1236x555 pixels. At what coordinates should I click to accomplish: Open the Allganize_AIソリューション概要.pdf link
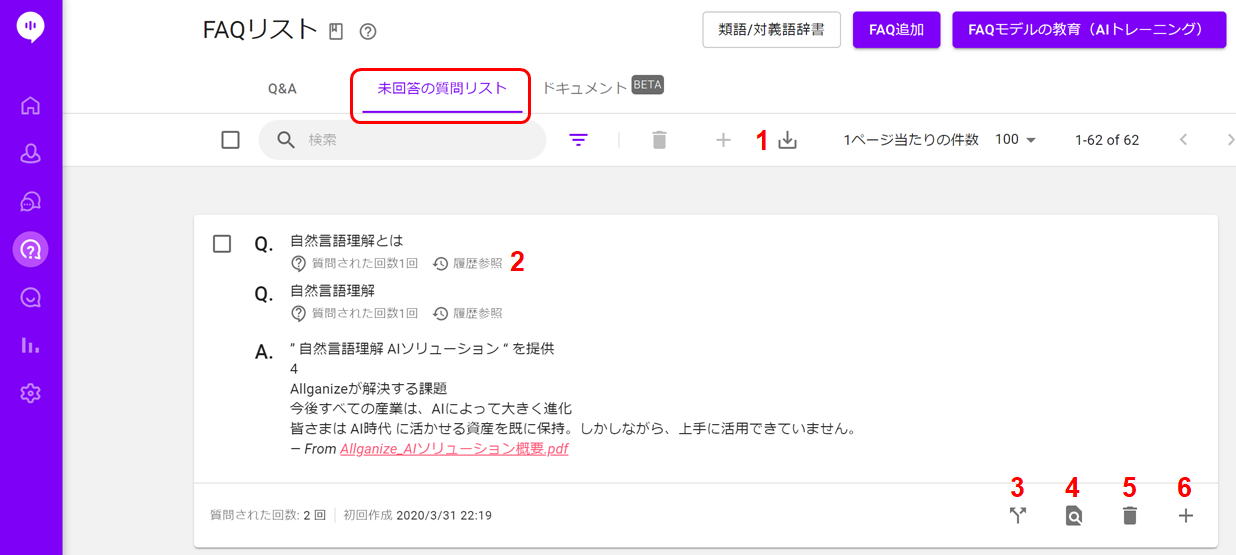pos(454,449)
